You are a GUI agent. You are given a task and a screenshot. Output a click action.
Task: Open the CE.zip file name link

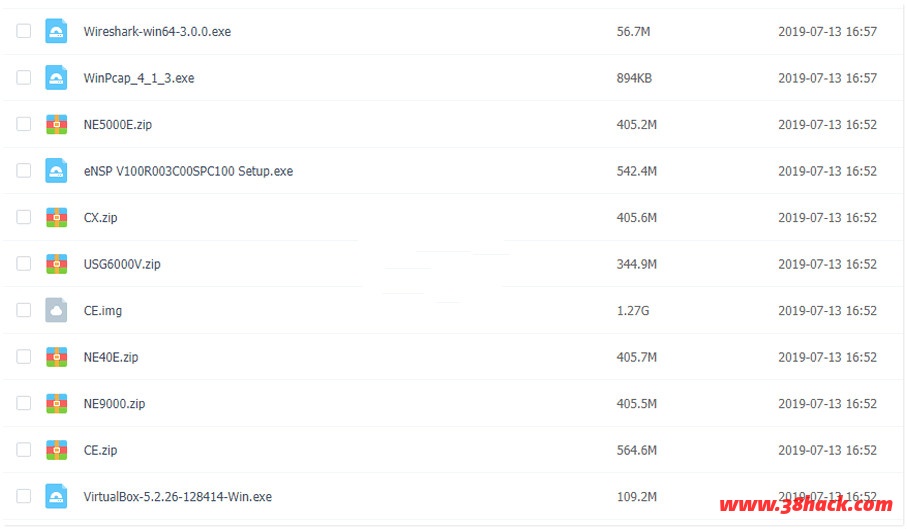click(x=100, y=450)
